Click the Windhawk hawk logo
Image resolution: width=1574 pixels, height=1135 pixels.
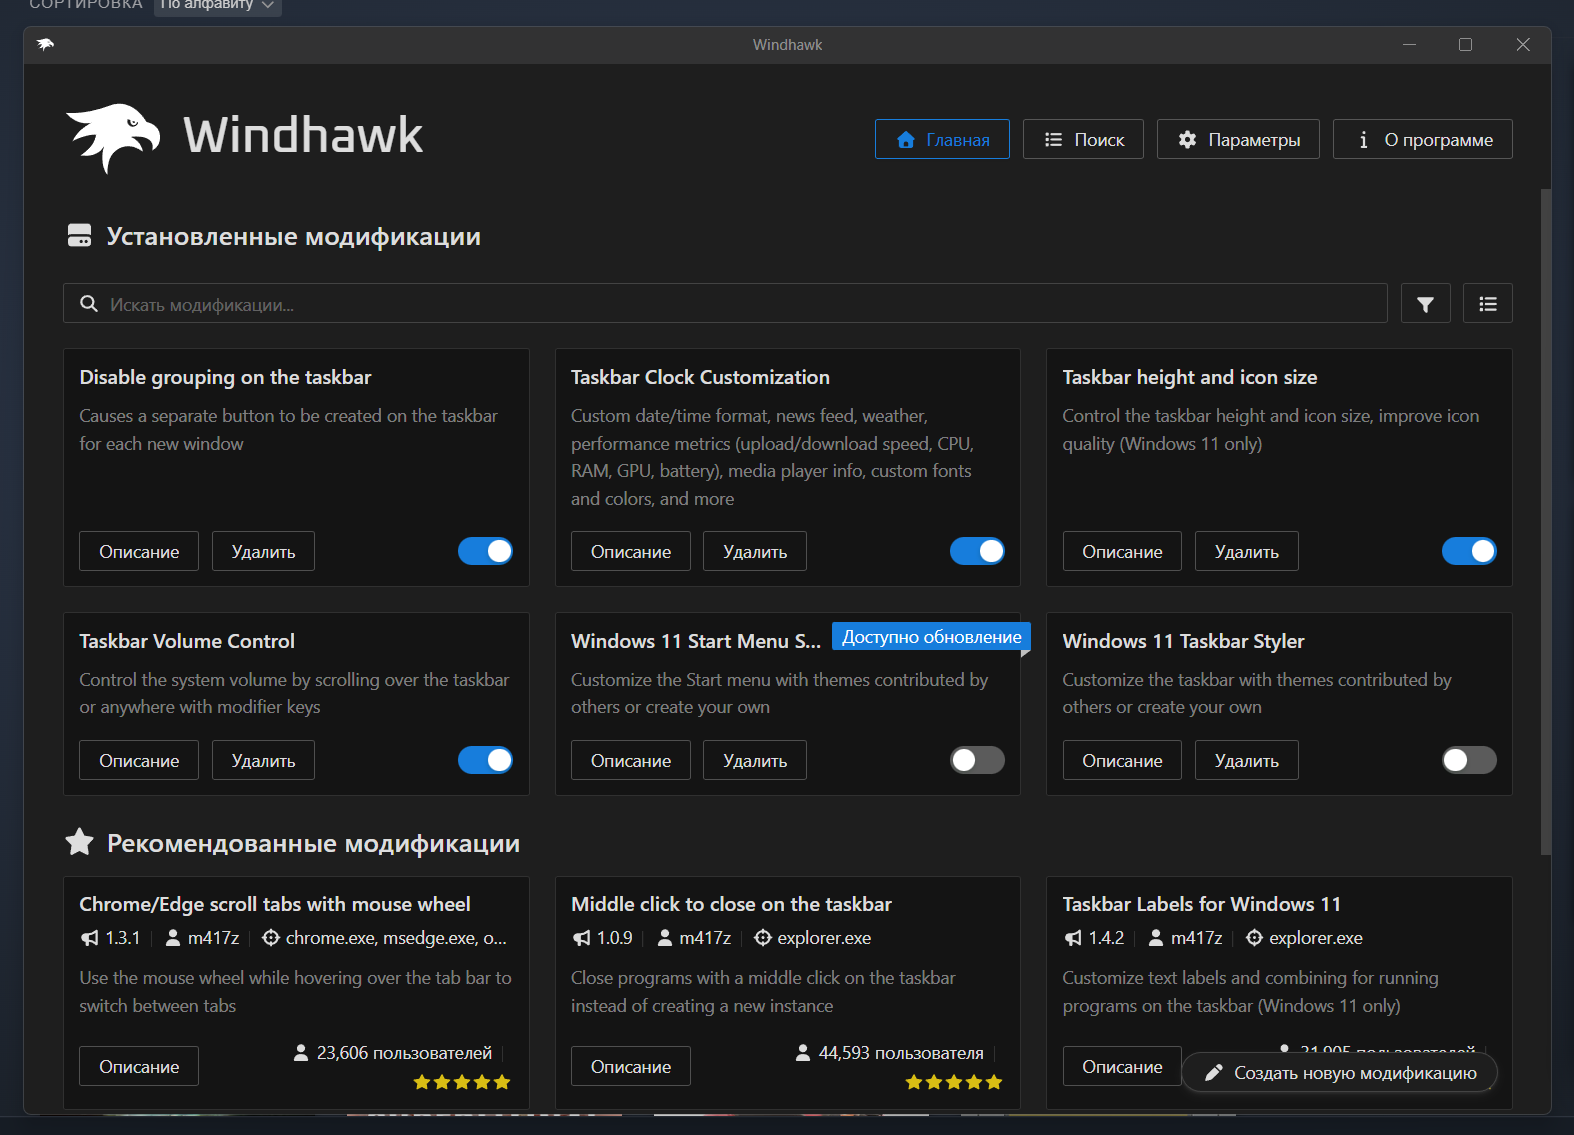(113, 137)
